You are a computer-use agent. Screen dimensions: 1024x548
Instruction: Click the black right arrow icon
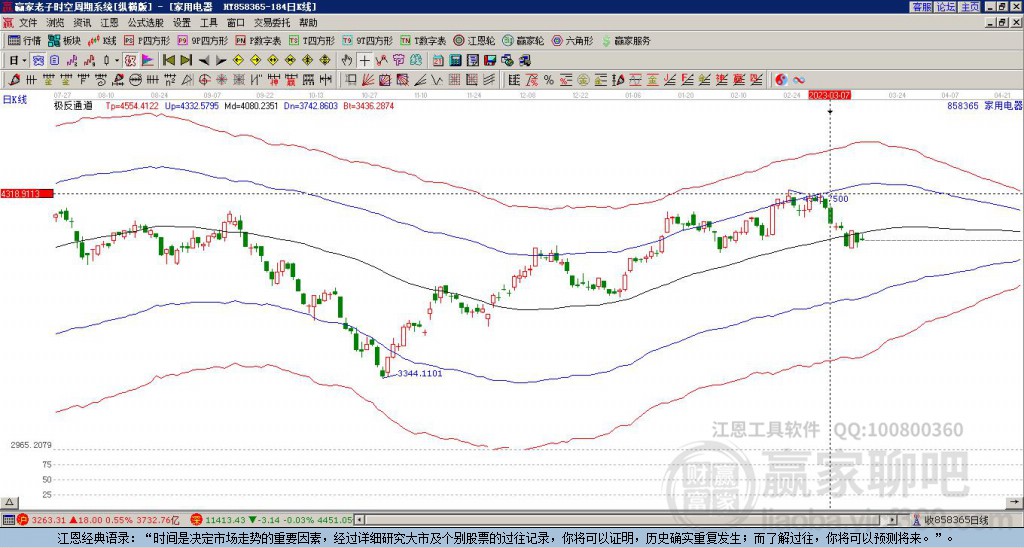221,61
